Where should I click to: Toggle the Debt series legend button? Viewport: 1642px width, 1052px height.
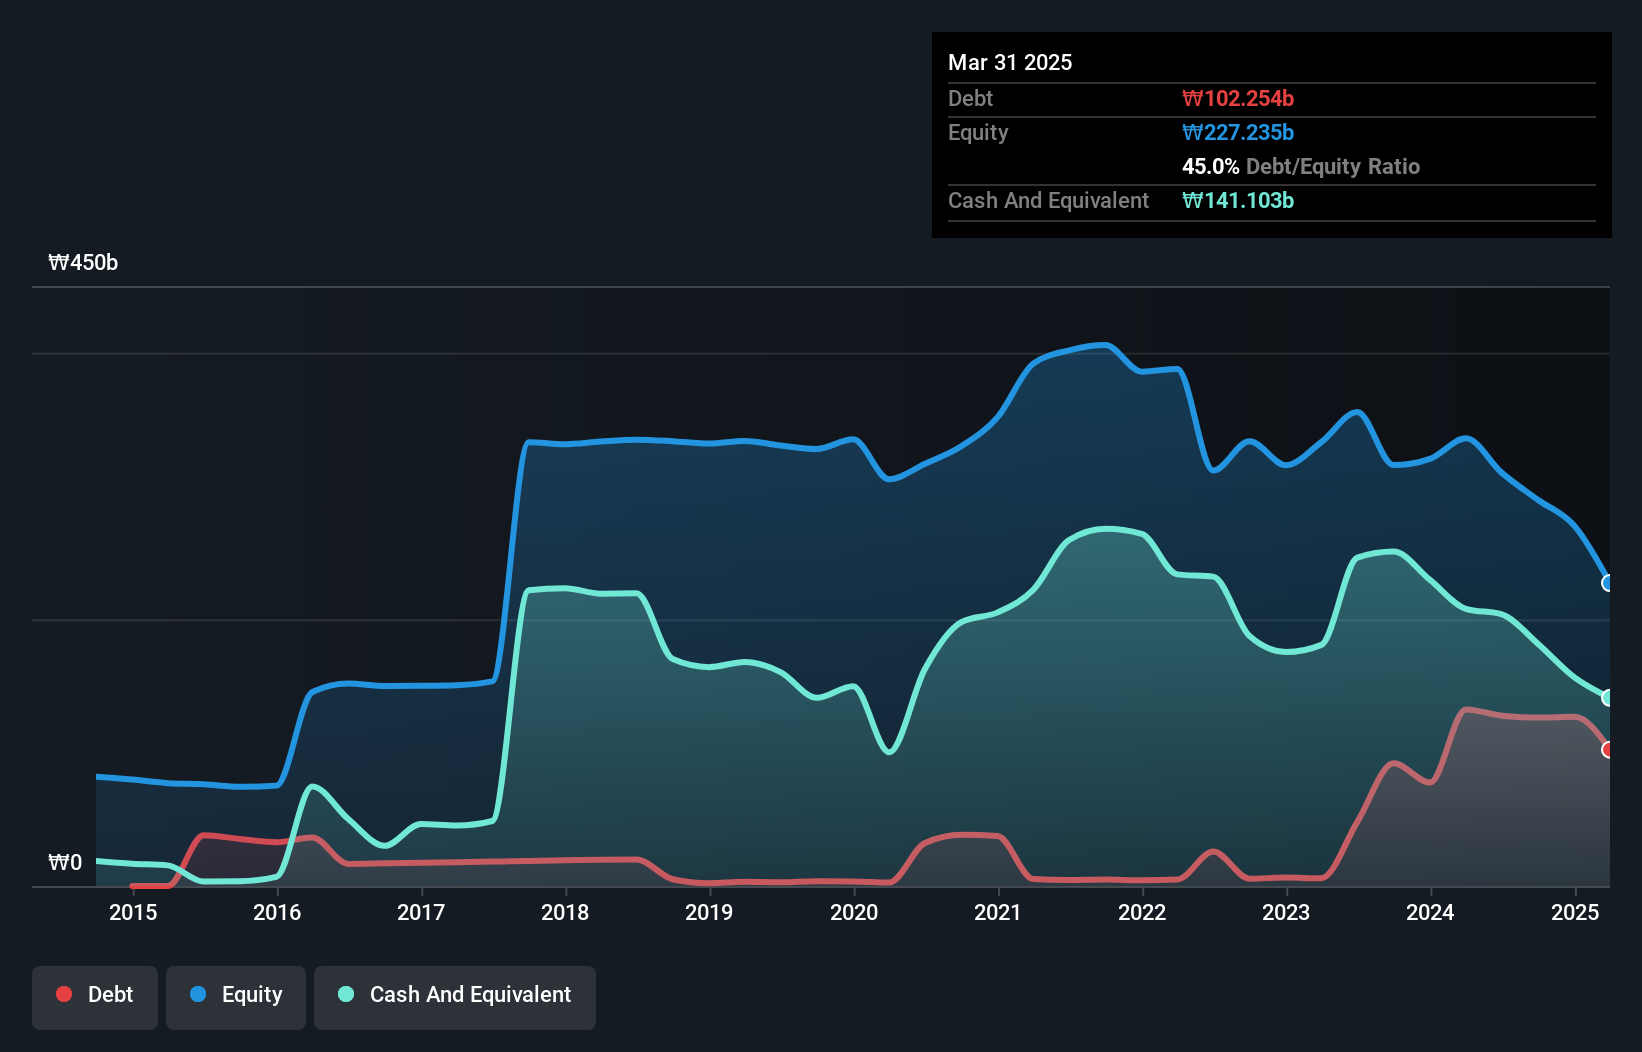click(95, 997)
